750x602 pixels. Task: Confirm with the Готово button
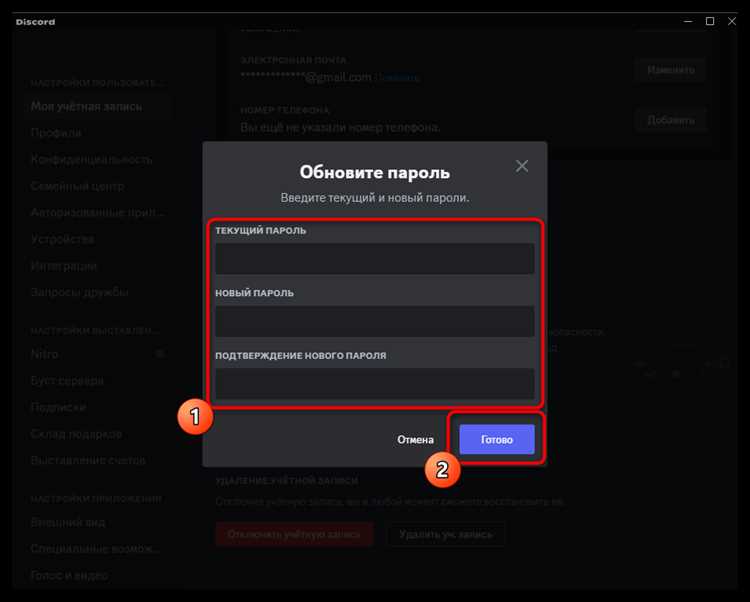point(496,439)
